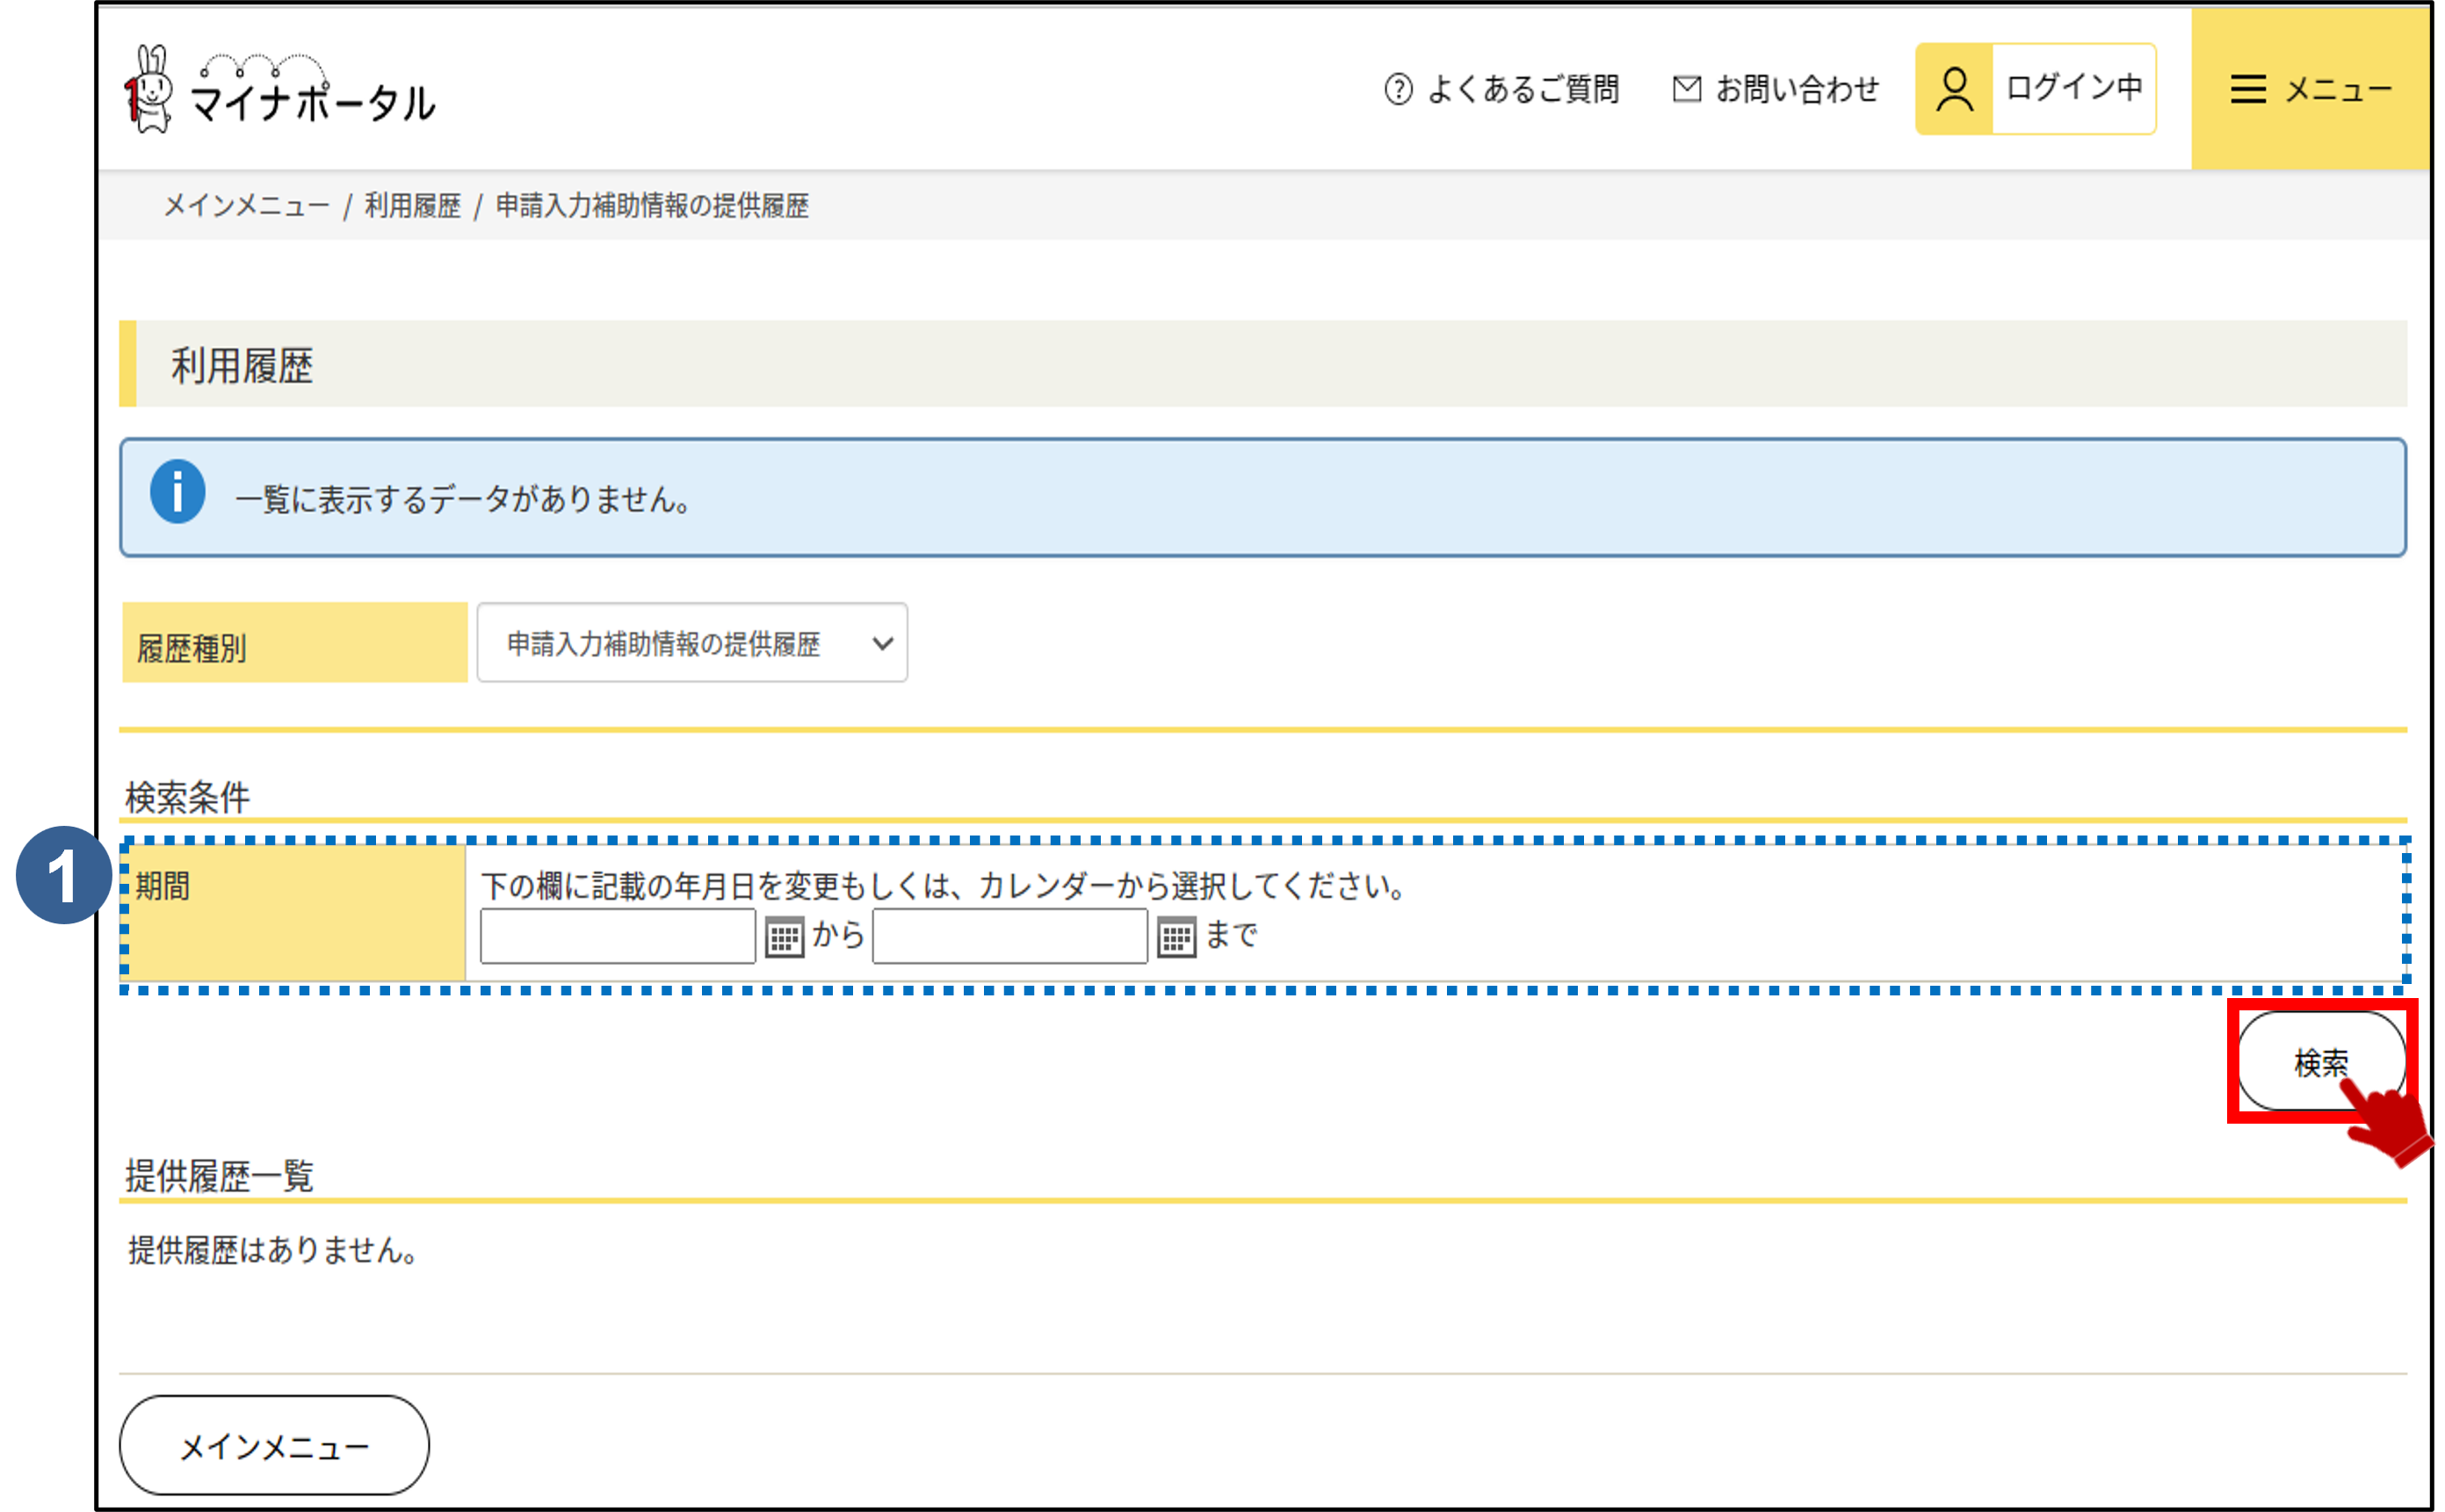This screenshot has height=1512, width=2445.
Task: Click the question mark FAQ icon
Action: 1398,90
